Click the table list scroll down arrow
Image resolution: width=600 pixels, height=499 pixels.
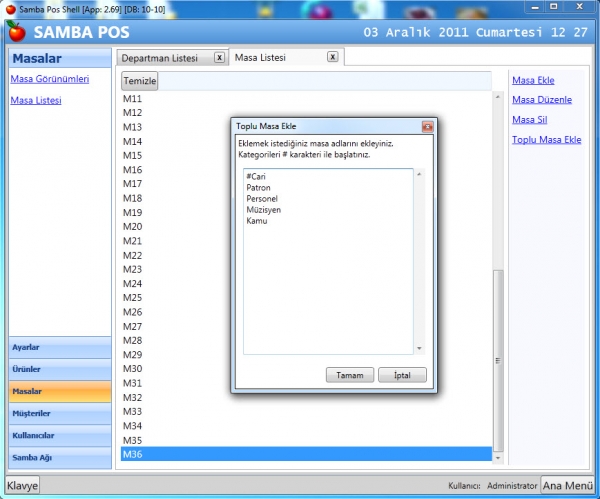coord(498,458)
